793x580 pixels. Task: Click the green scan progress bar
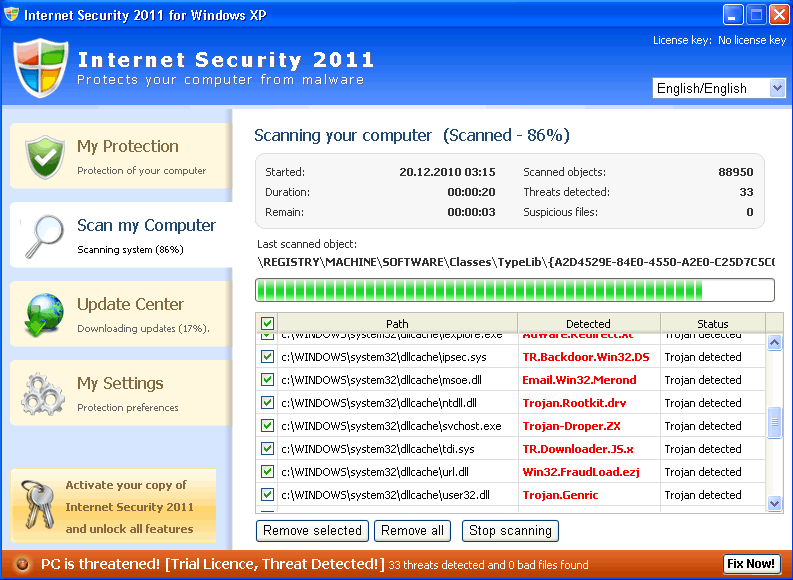[x=514, y=290]
